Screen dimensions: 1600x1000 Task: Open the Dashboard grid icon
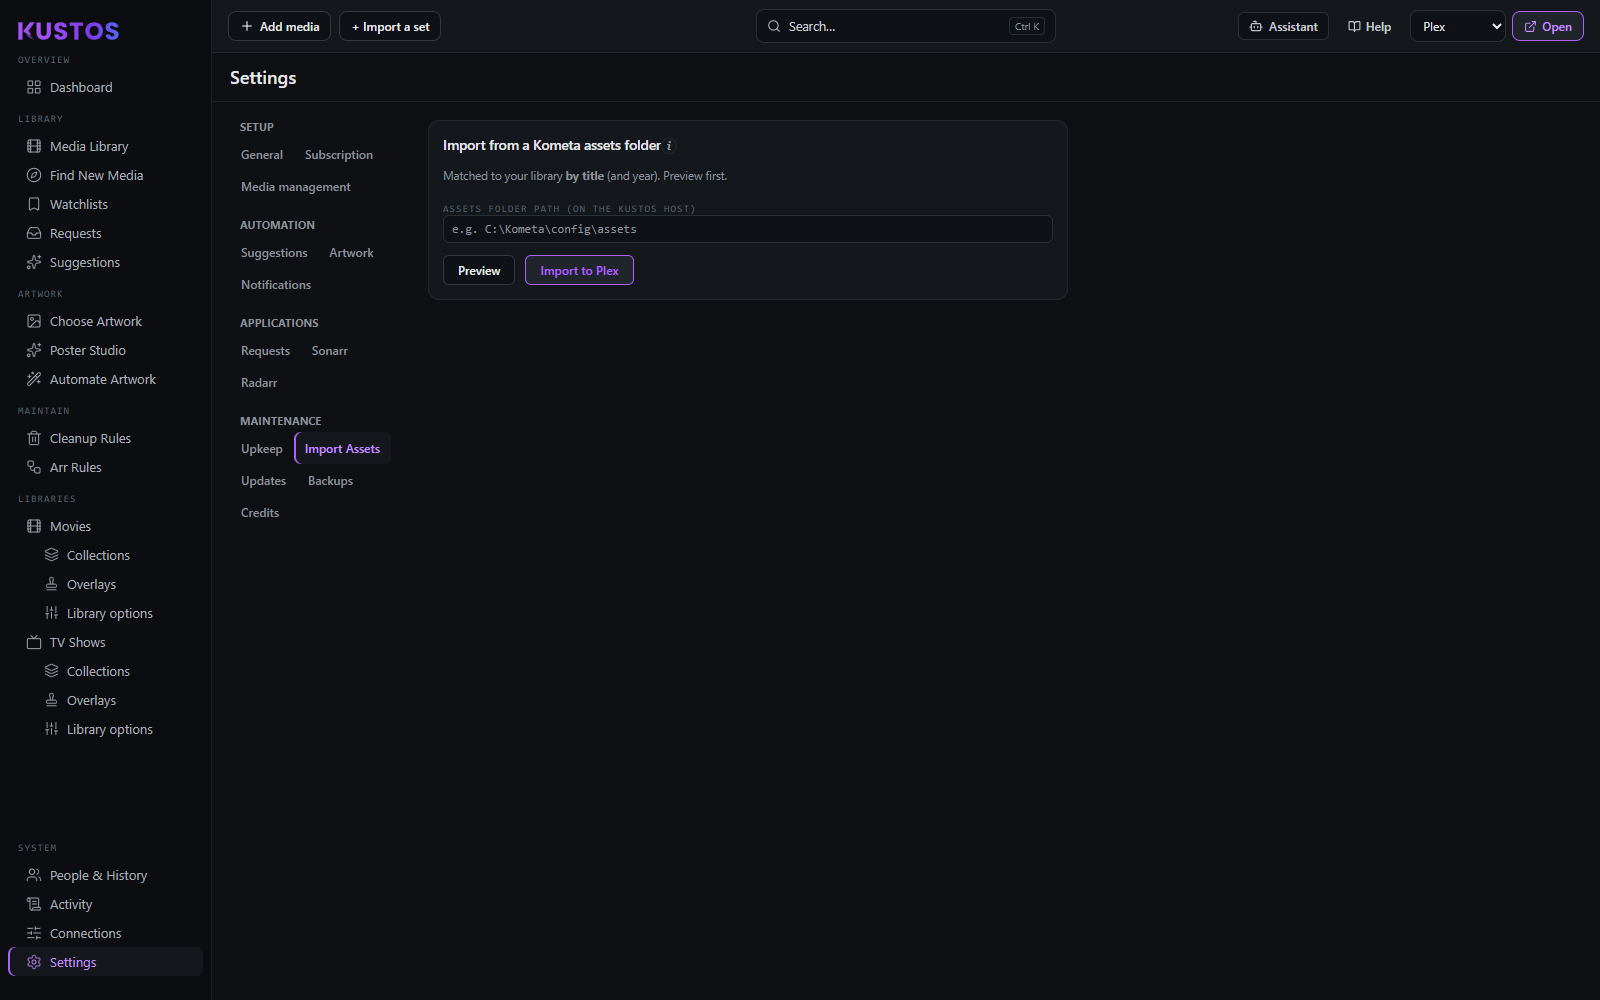34,87
